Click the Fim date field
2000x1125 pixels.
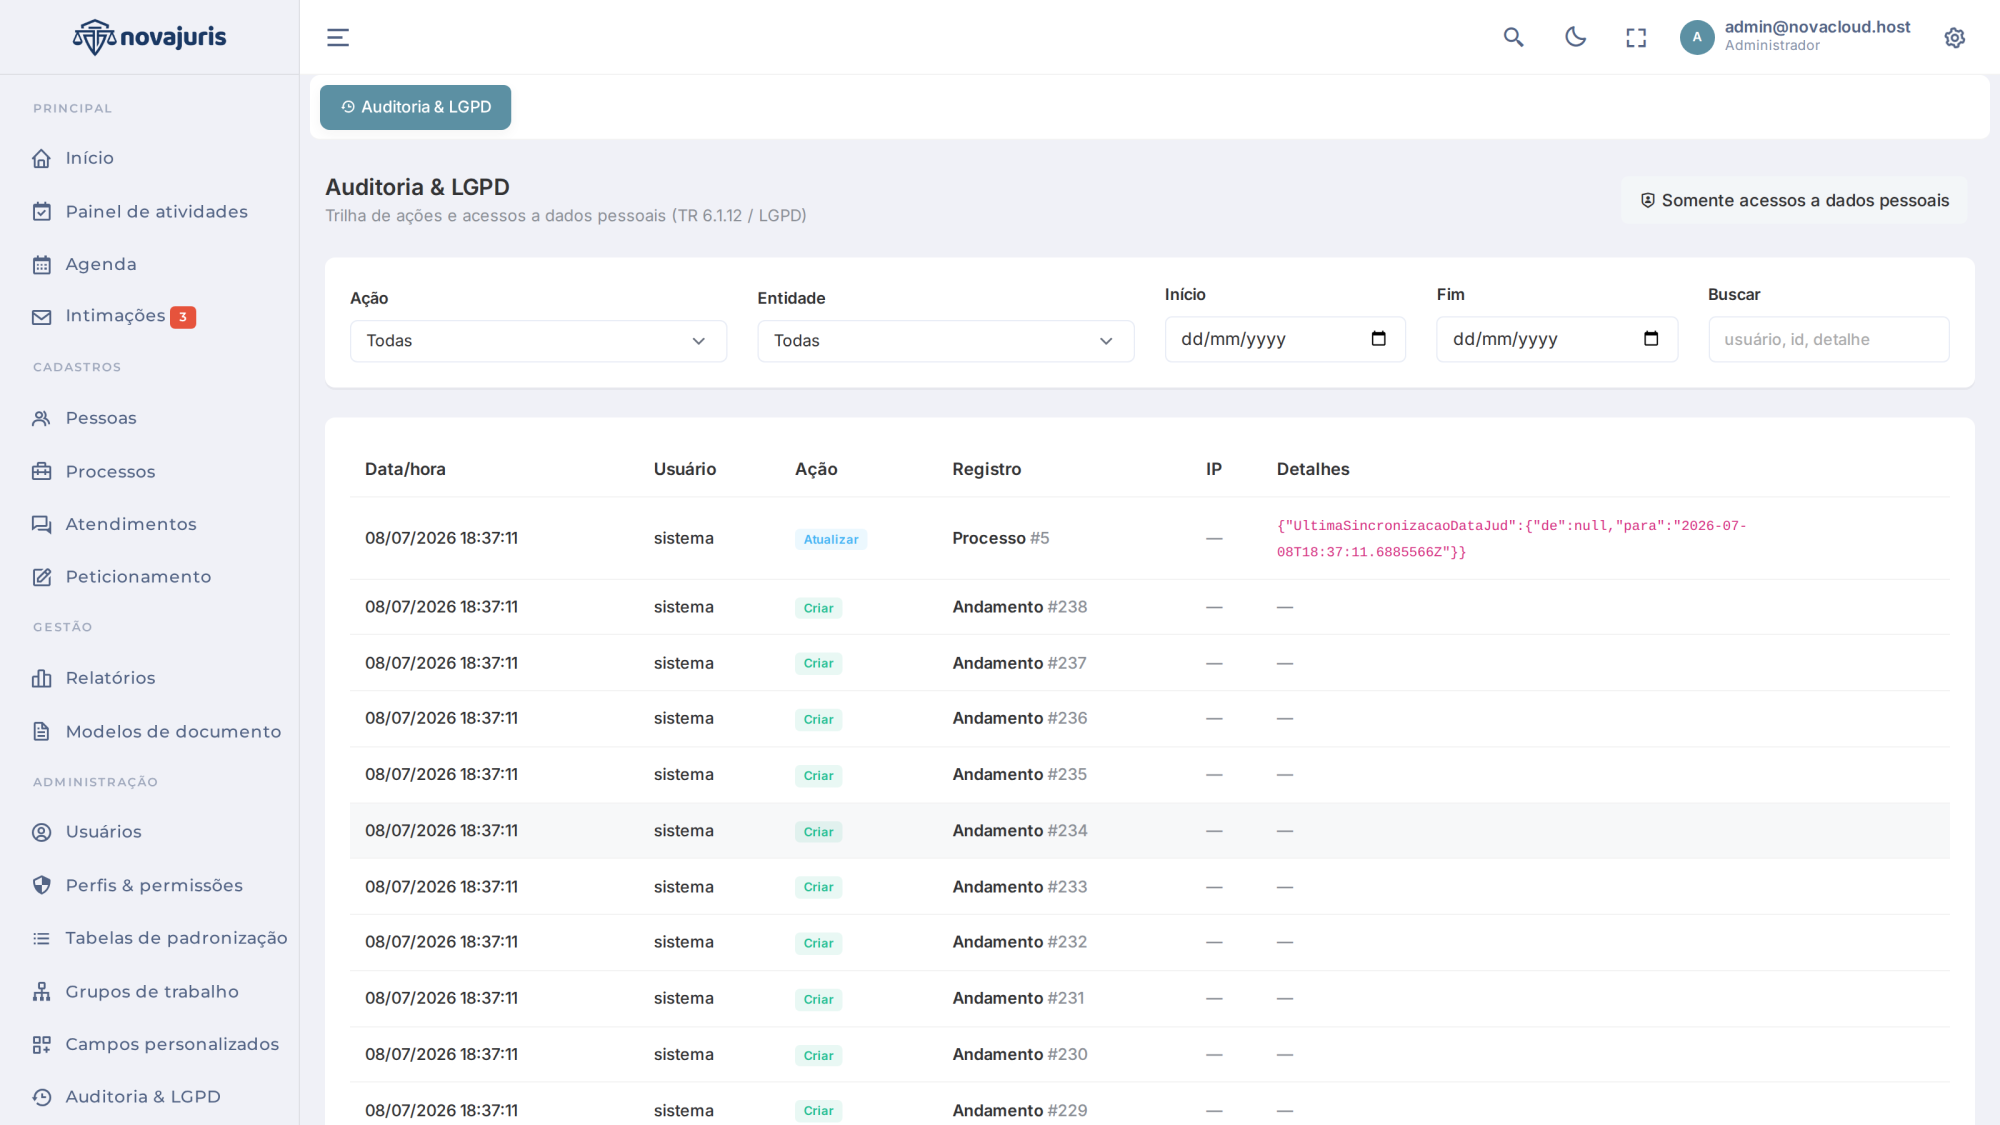[x=1557, y=339]
